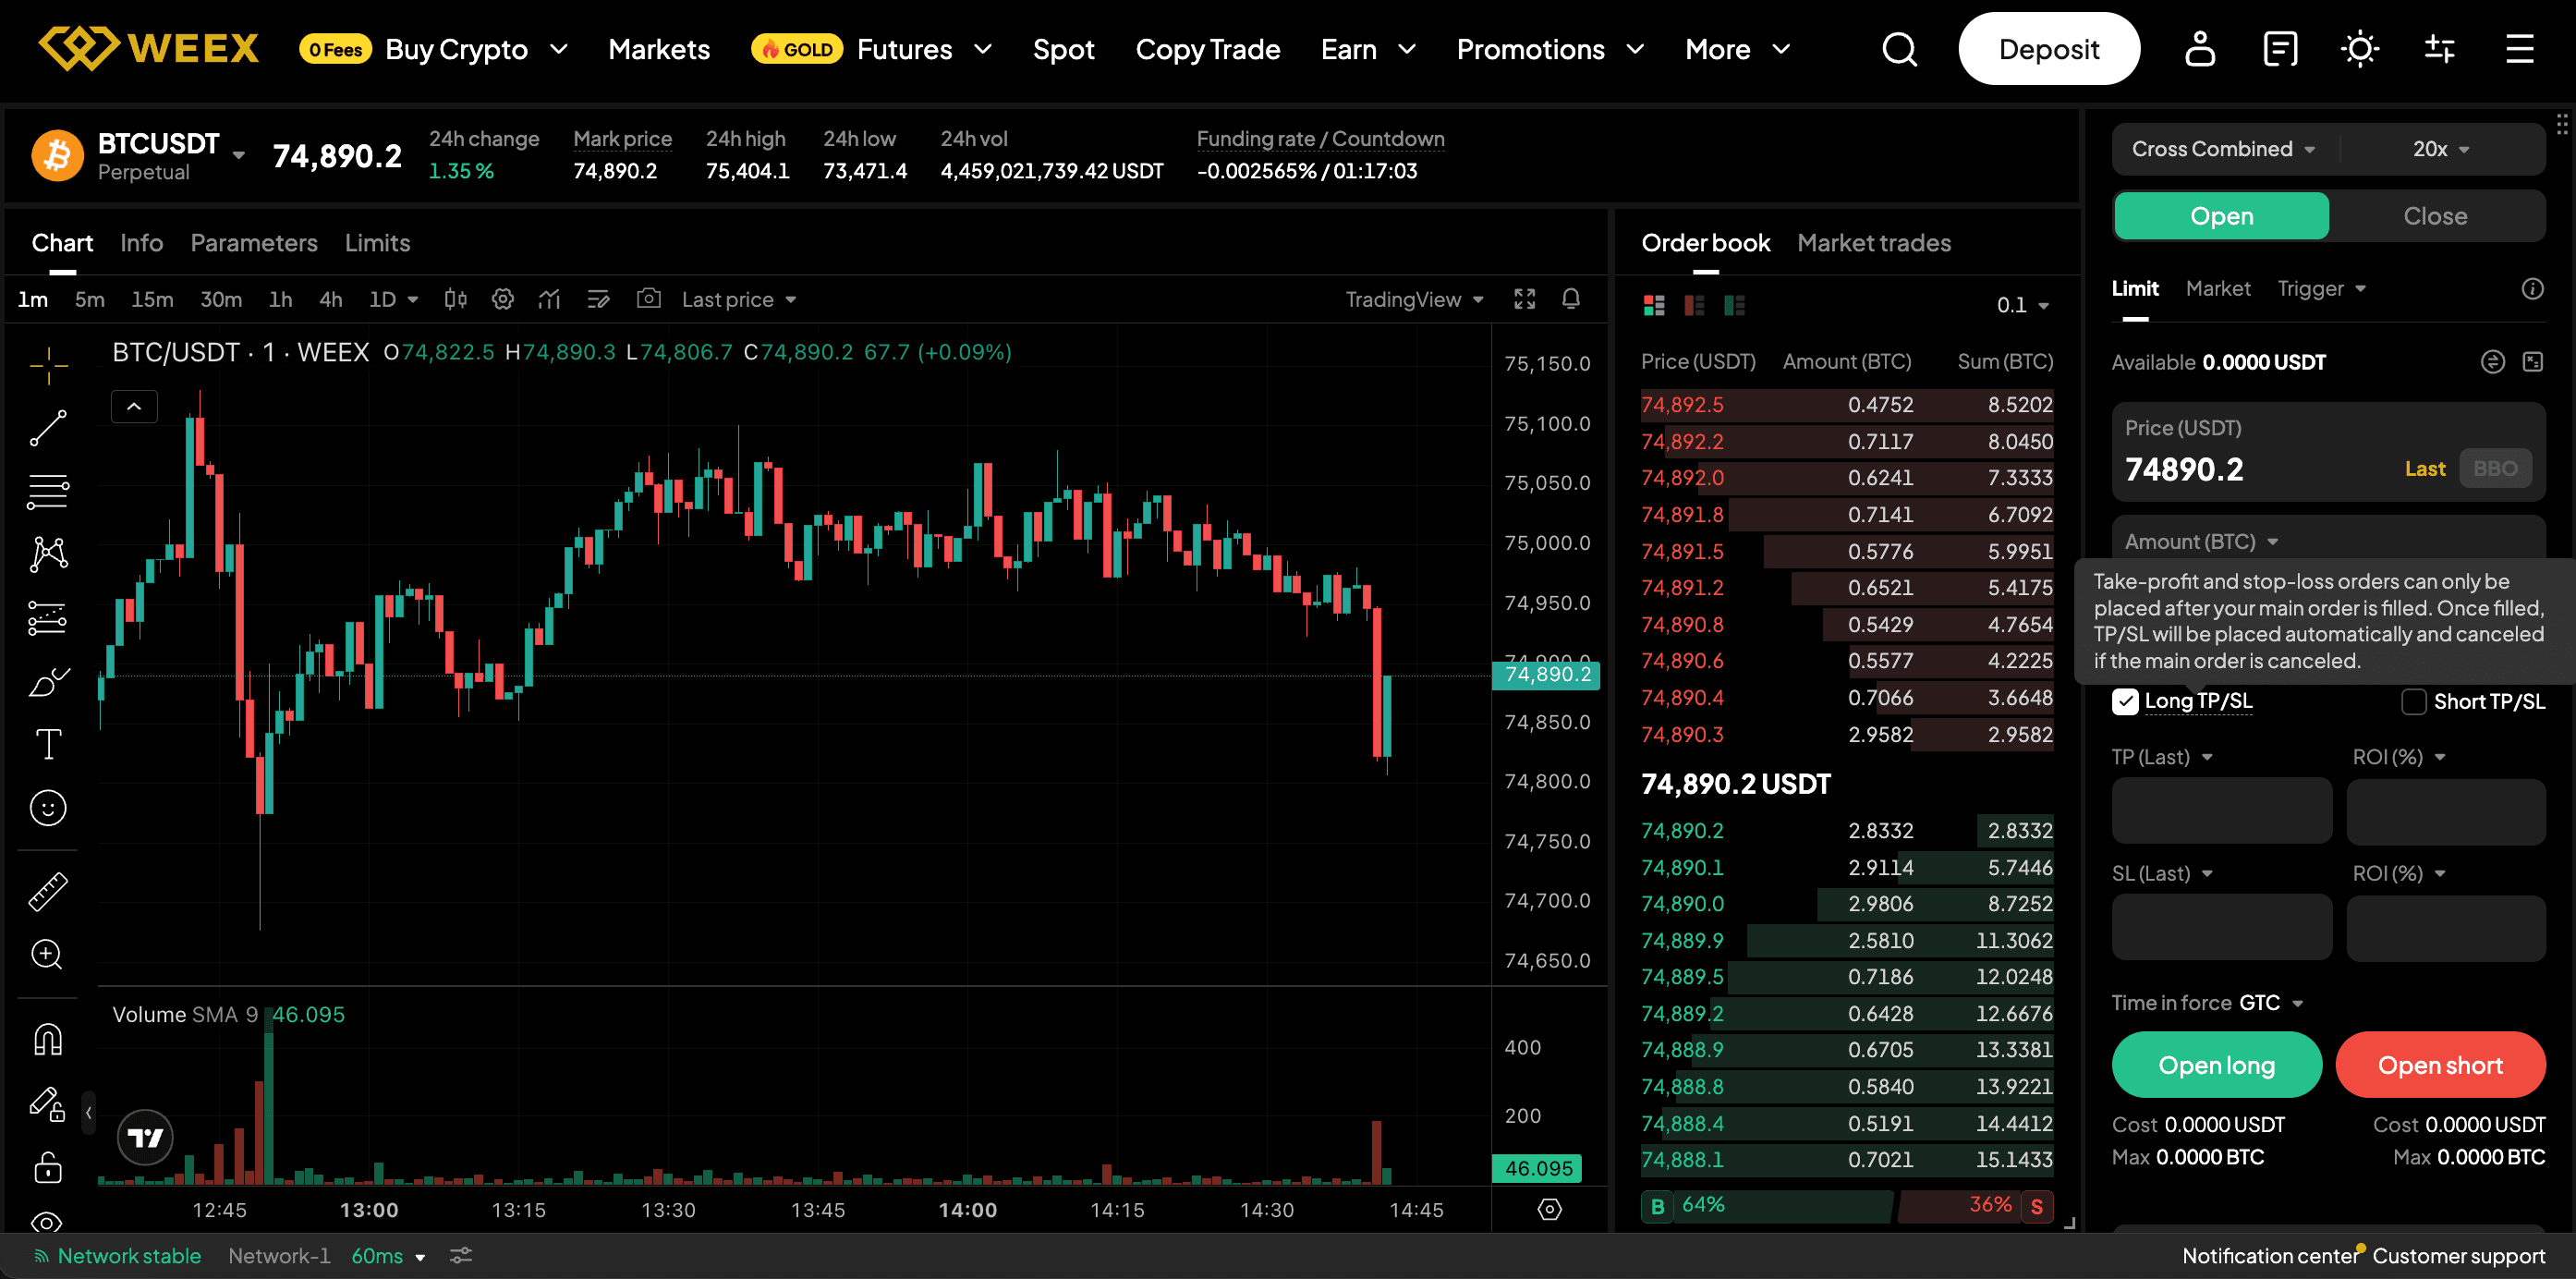Open the 20x leverage dropdown
The width and height of the screenshot is (2576, 1279).
[2440, 149]
